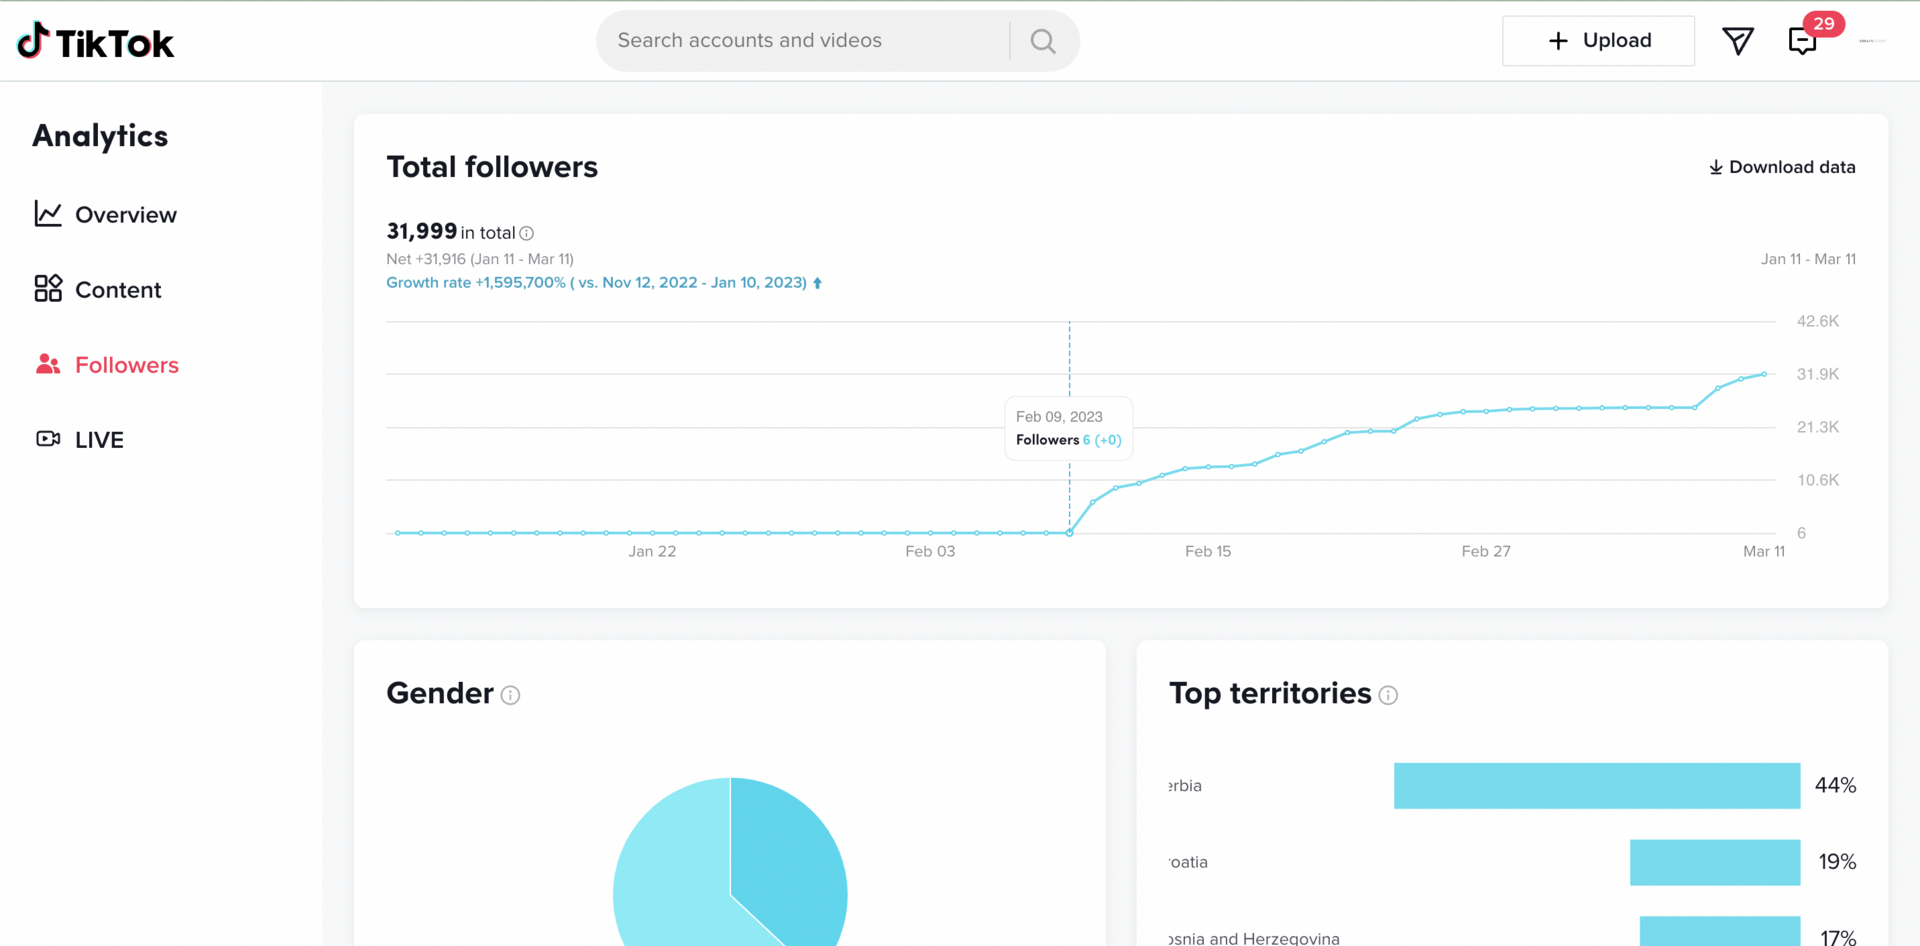The height and width of the screenshot is (946, 1920).
Task: Open the messages paper plane icon
Action: [x=1738, y=41]
